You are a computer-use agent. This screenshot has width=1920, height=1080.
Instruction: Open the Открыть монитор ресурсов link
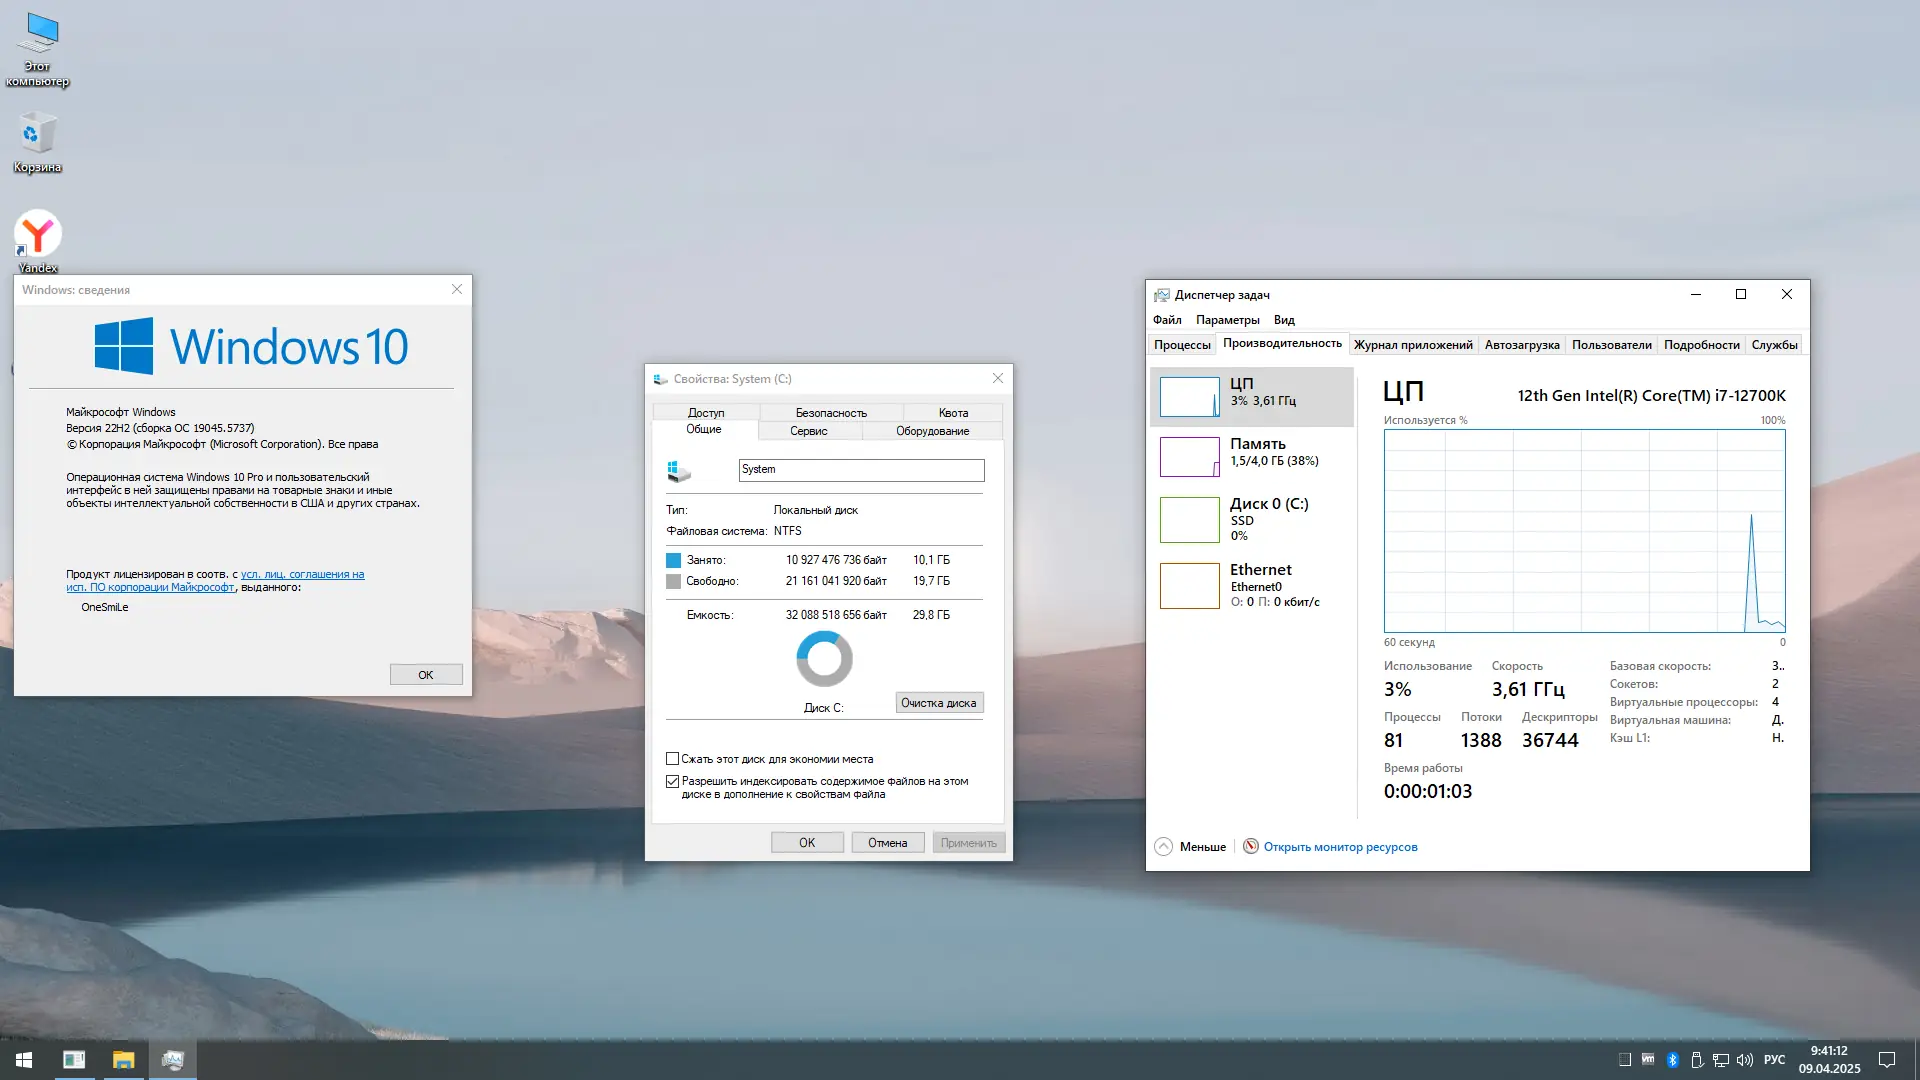point(1340,847)
